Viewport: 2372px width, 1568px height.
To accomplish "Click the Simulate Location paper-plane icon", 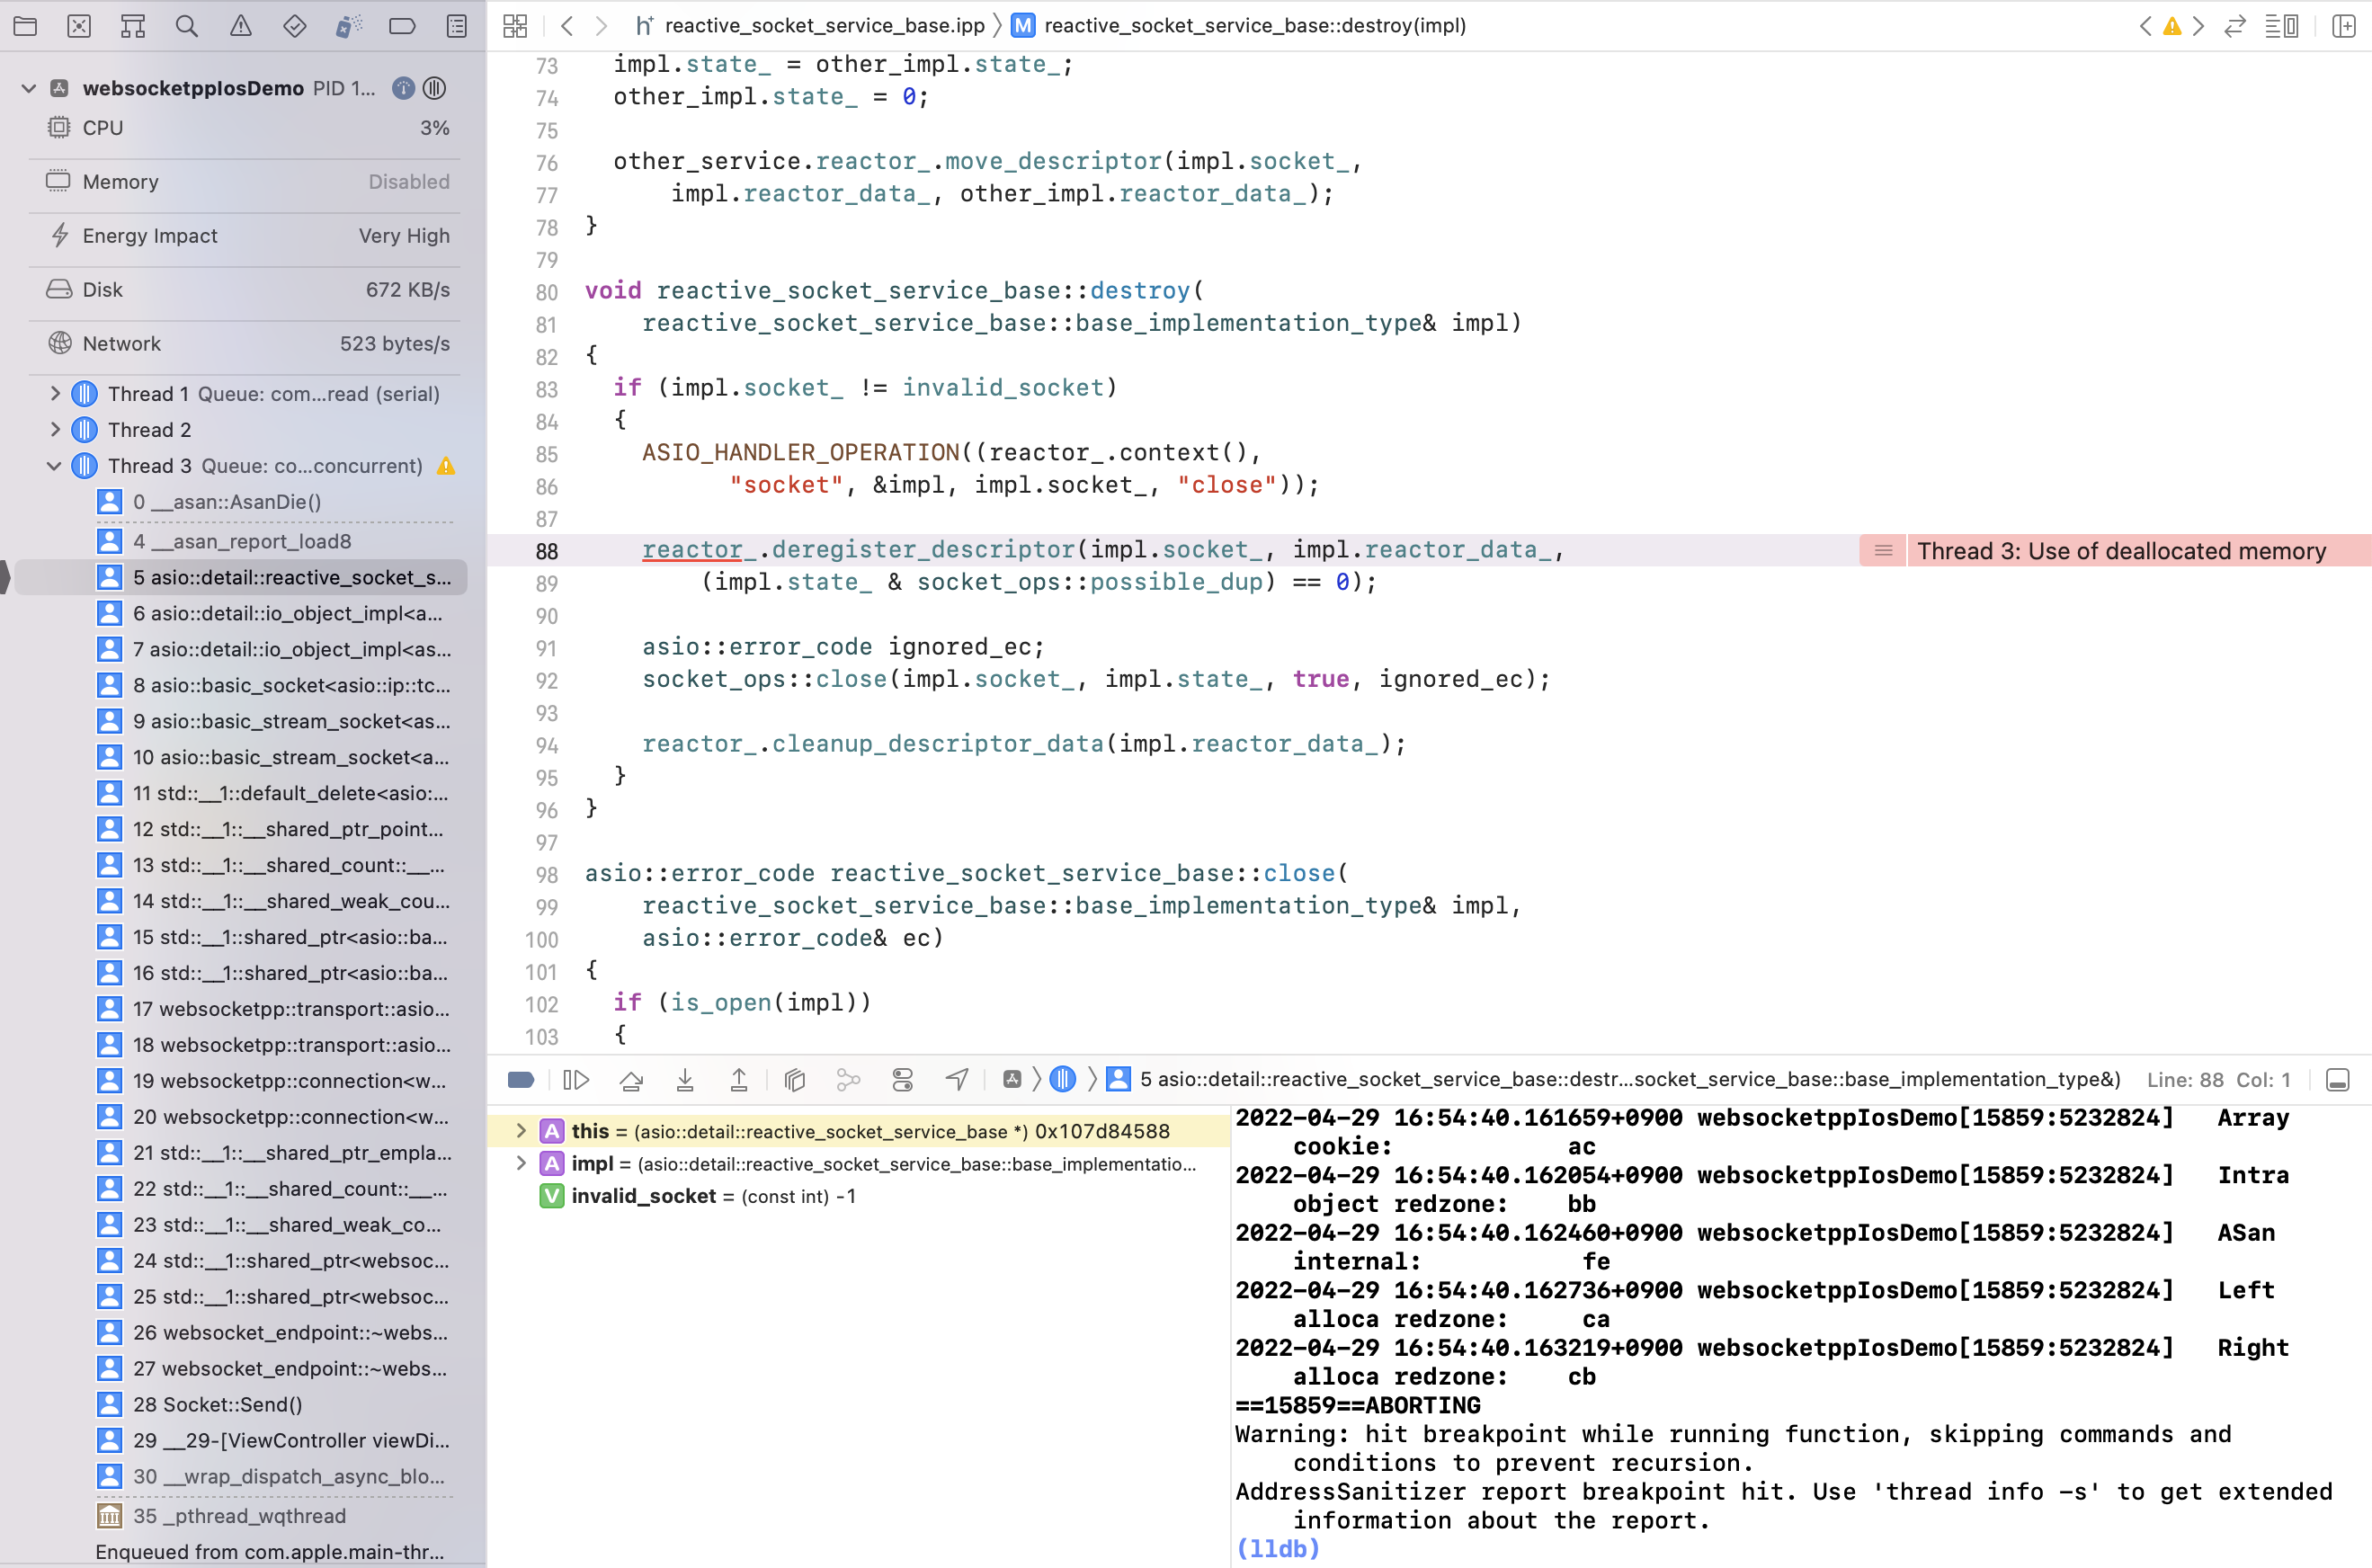I will click(x=957, y=1080).
